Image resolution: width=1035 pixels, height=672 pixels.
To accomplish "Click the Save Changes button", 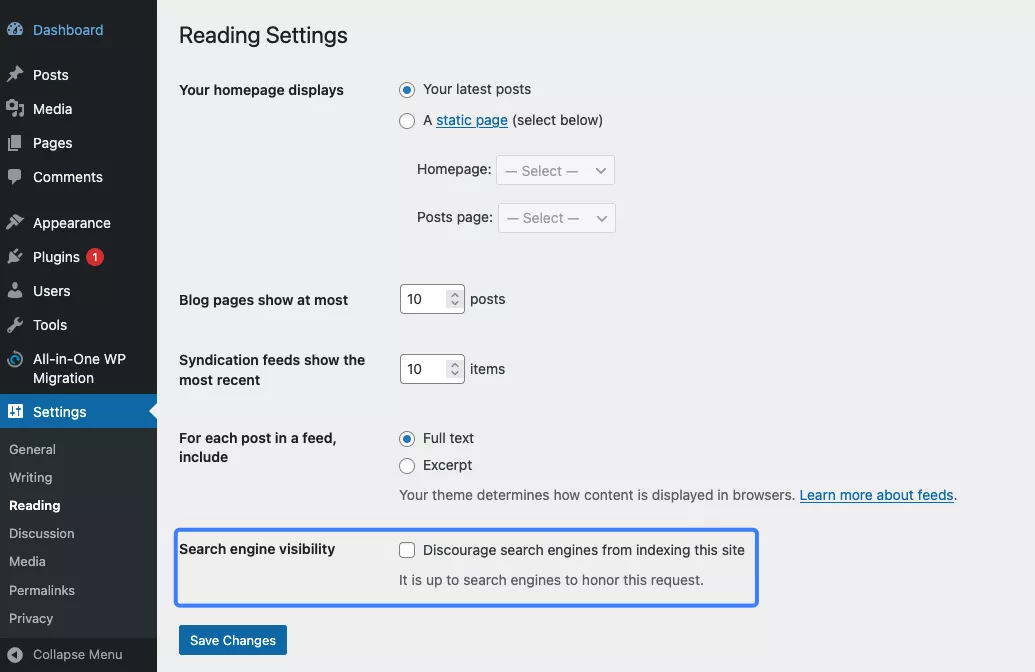I will point(233,640).
